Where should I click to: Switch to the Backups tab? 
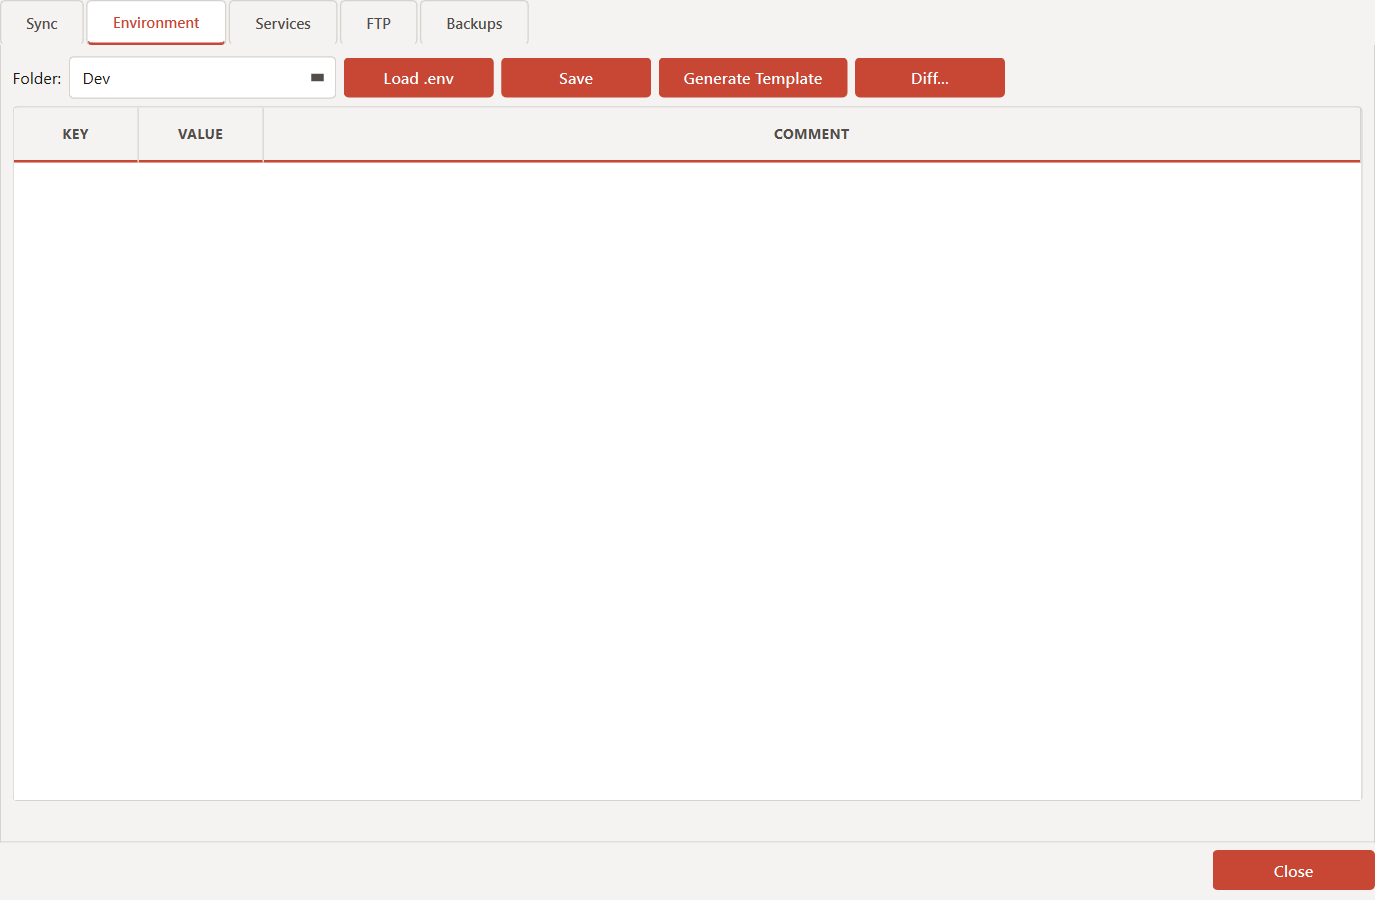click(x=472, y=22)
